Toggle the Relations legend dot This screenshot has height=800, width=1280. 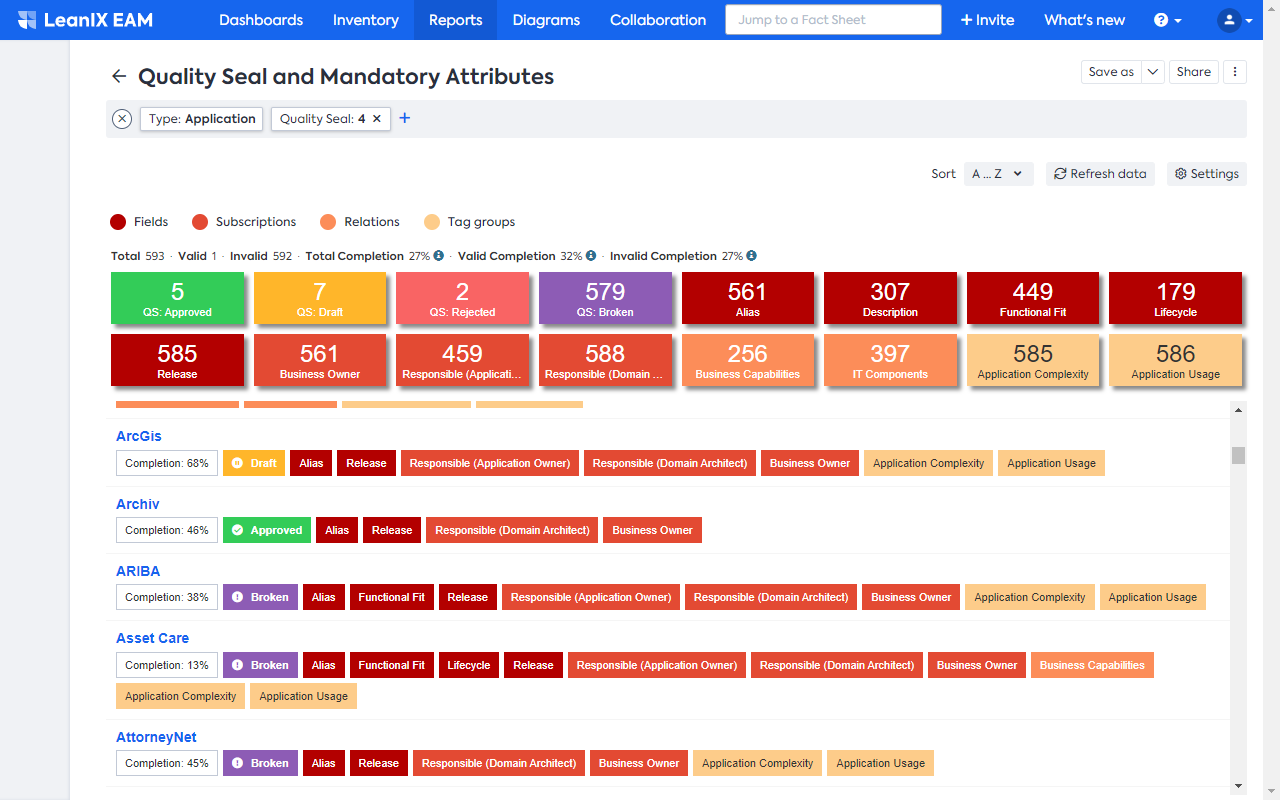[x=328, y=222]
